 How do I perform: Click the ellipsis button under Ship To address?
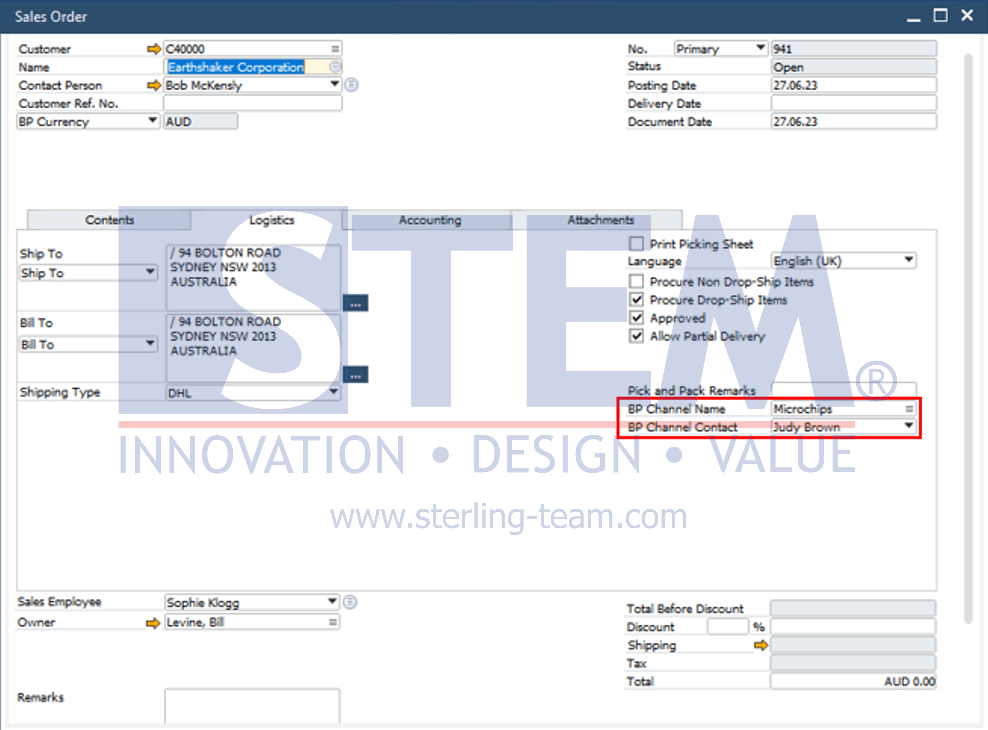click(x=355, y=303)
